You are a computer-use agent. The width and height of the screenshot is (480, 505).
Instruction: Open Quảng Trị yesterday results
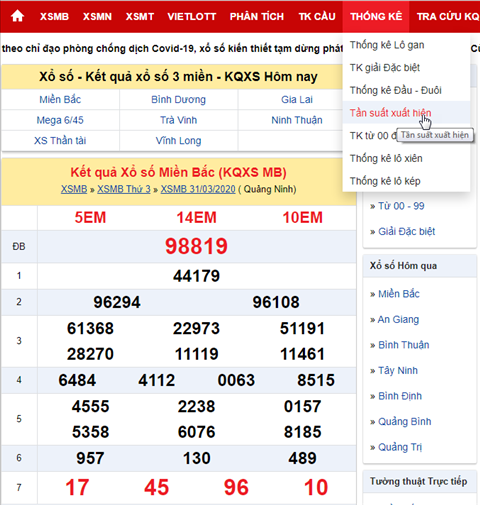pos(400,447)
